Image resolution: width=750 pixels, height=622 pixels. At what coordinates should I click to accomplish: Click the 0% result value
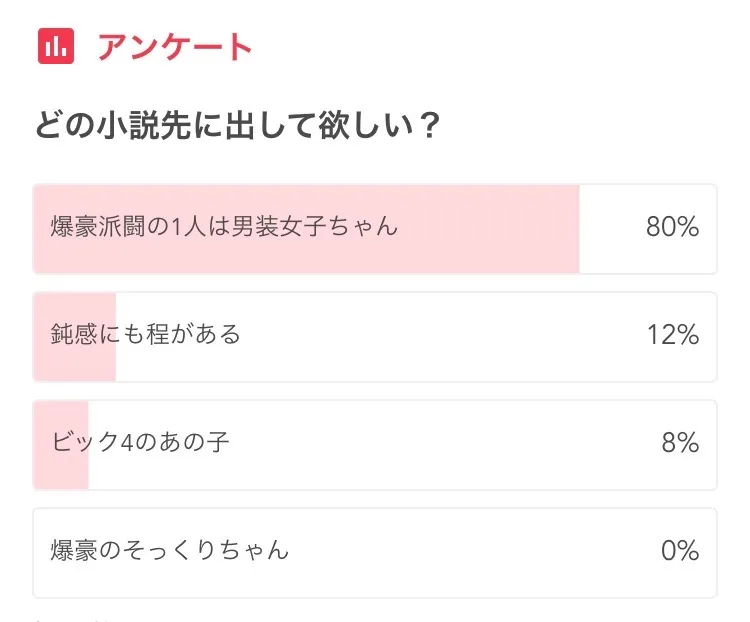coord(680,551)
